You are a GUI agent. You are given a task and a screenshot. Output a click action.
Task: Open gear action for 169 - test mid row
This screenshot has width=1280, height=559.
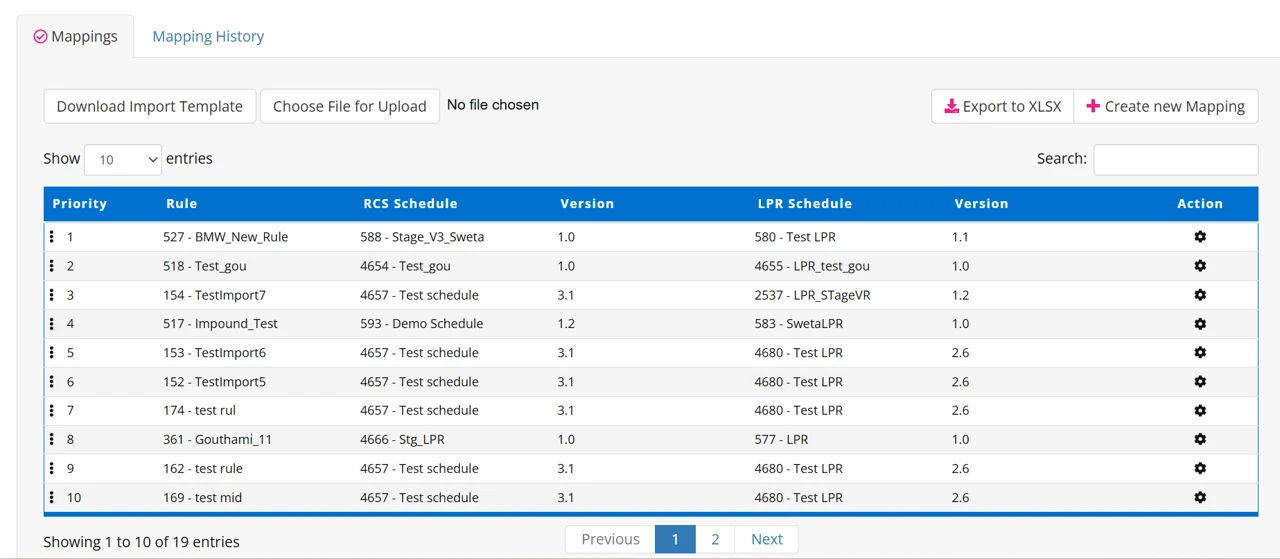point(1200,497)
